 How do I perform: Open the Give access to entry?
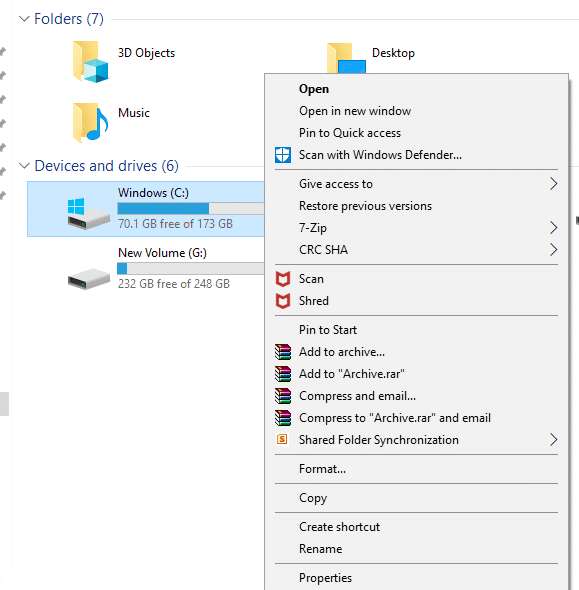tap(416, 184)
